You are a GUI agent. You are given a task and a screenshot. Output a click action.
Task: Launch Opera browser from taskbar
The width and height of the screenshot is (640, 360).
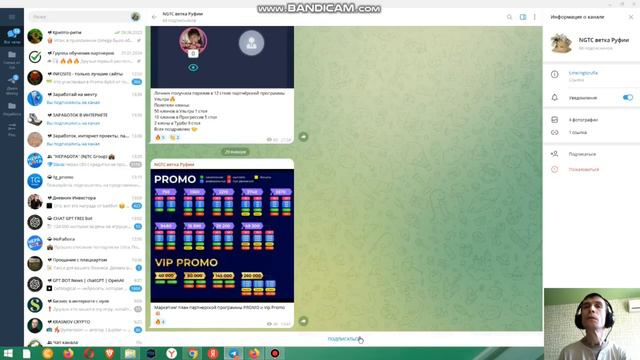click(x=89, y=353)
